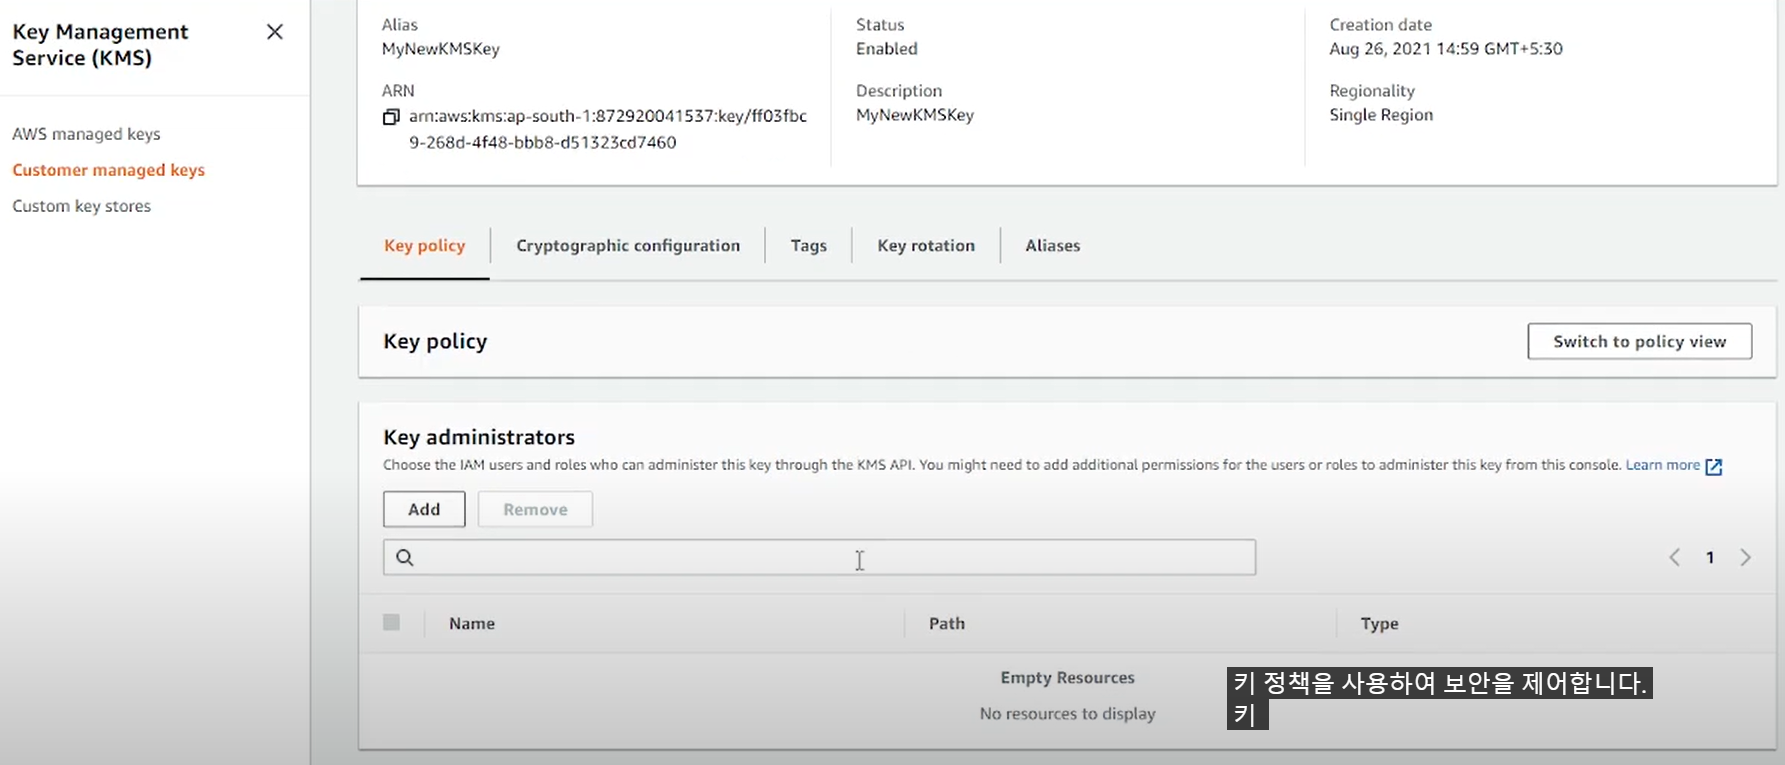1785x765 pixels.
Task: Switch to Cryptographic configuration tab
Action: [628, 245]
